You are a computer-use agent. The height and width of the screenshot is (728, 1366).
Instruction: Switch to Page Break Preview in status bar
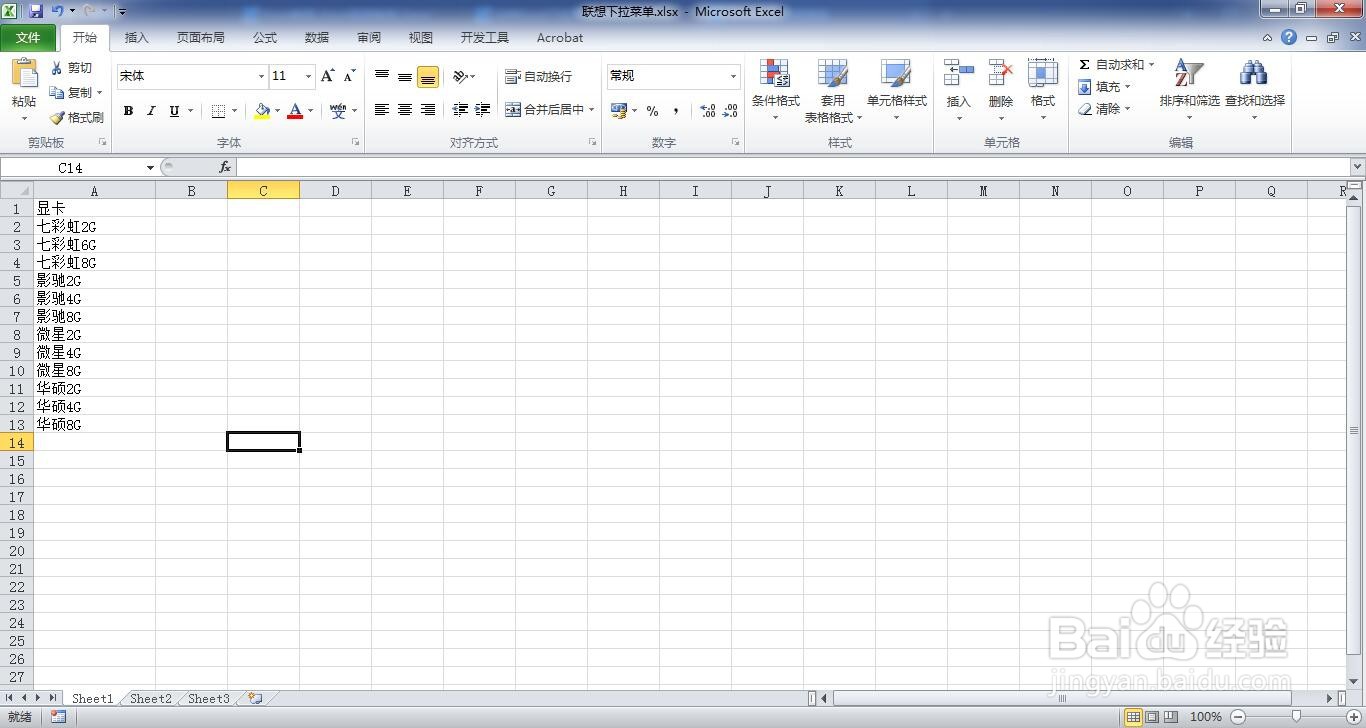tap(1171, 717)
